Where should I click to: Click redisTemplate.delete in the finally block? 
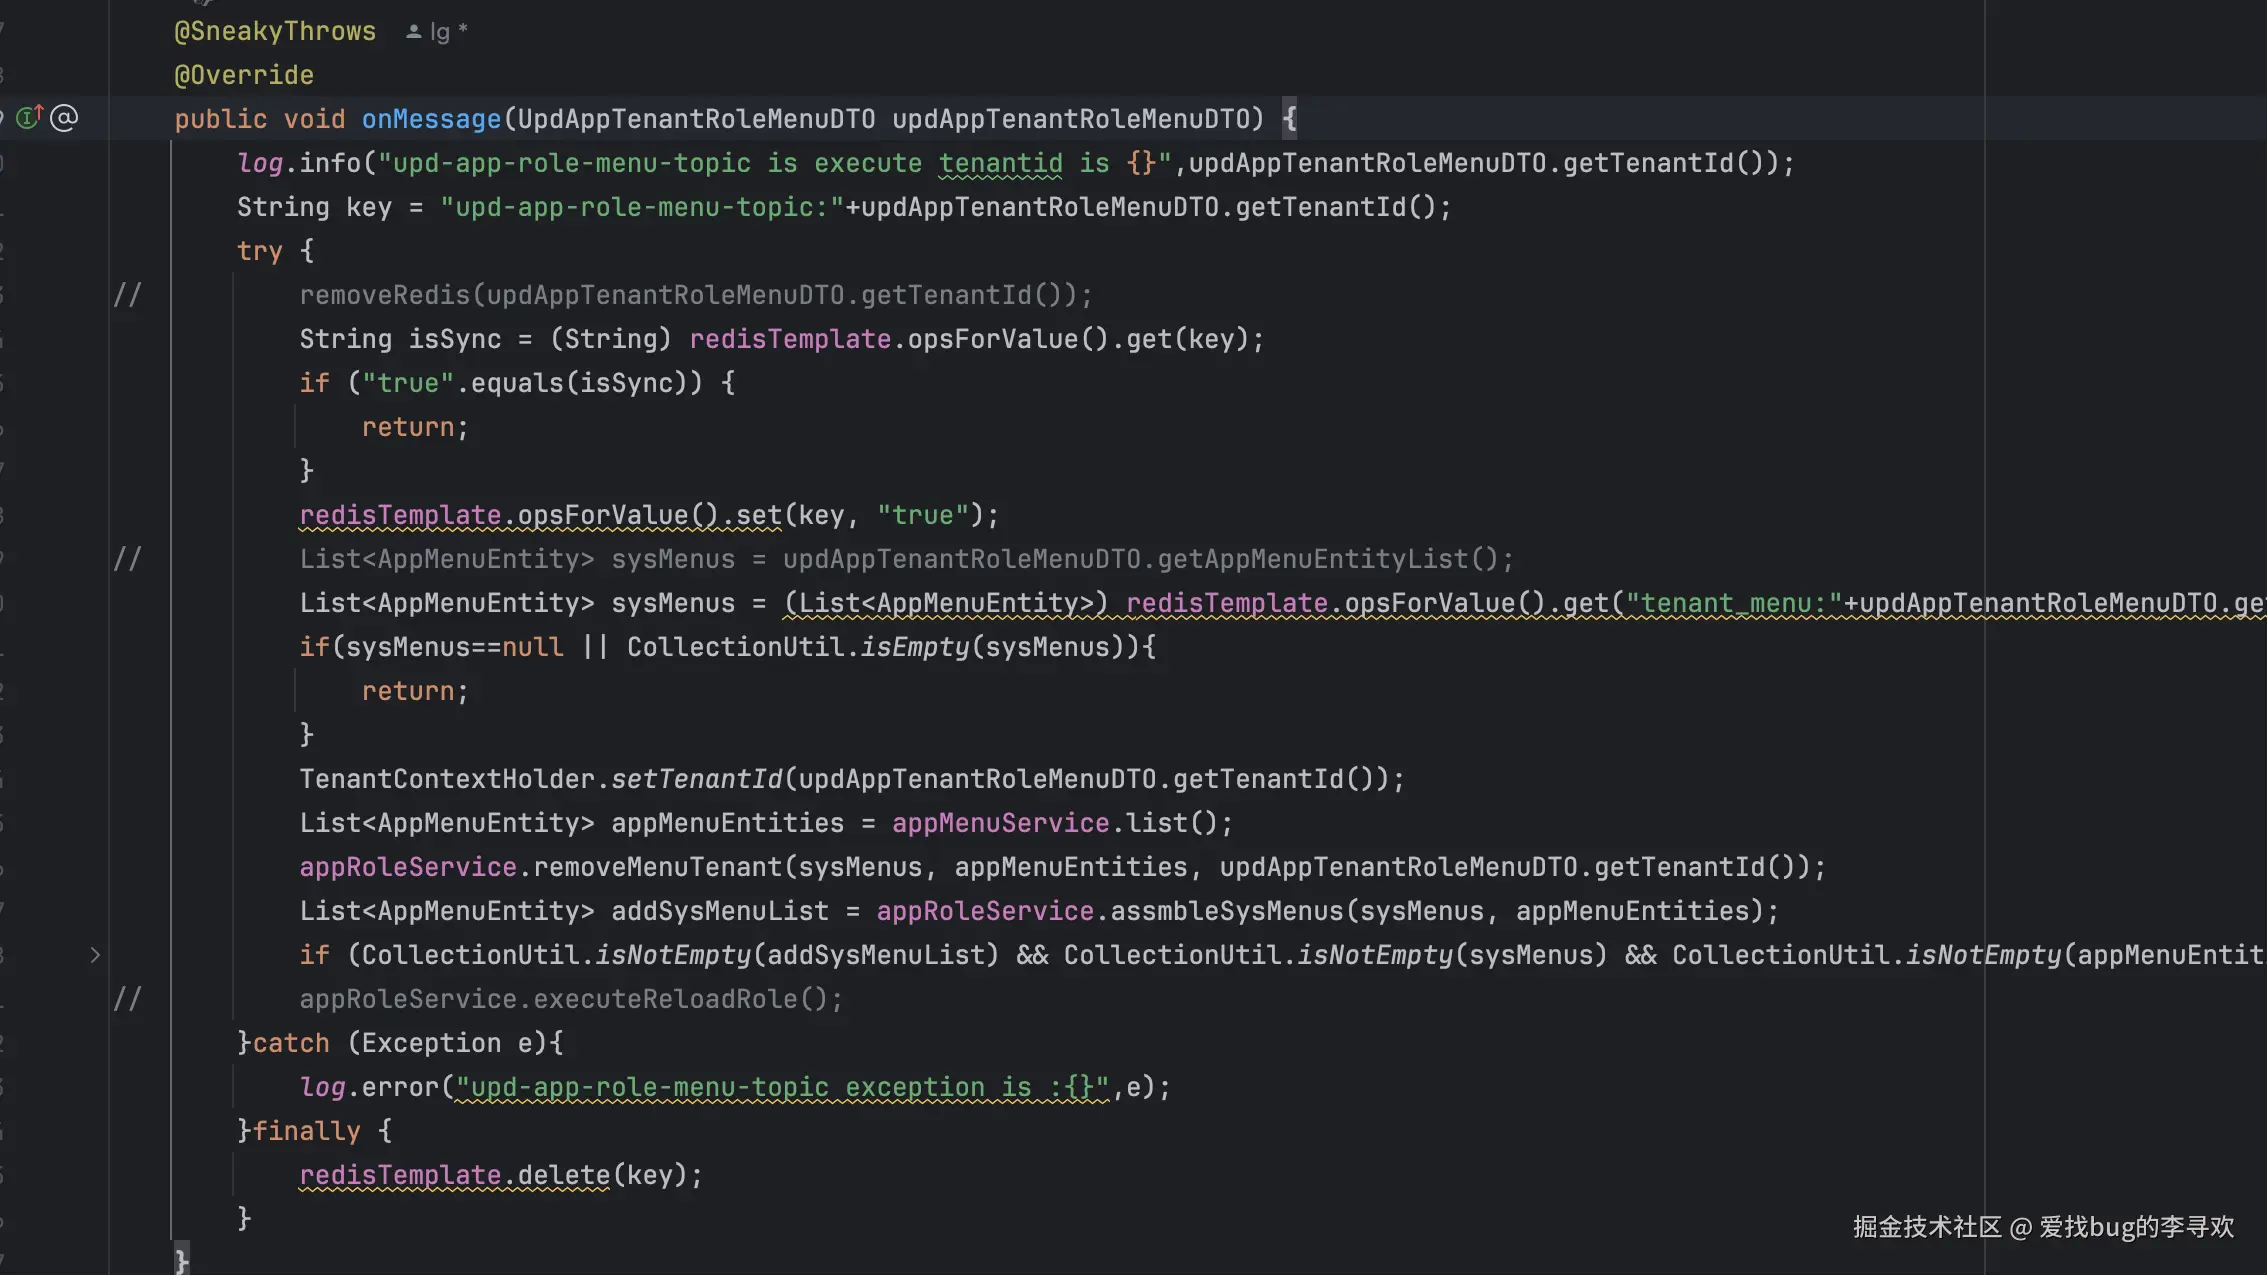455,1175
